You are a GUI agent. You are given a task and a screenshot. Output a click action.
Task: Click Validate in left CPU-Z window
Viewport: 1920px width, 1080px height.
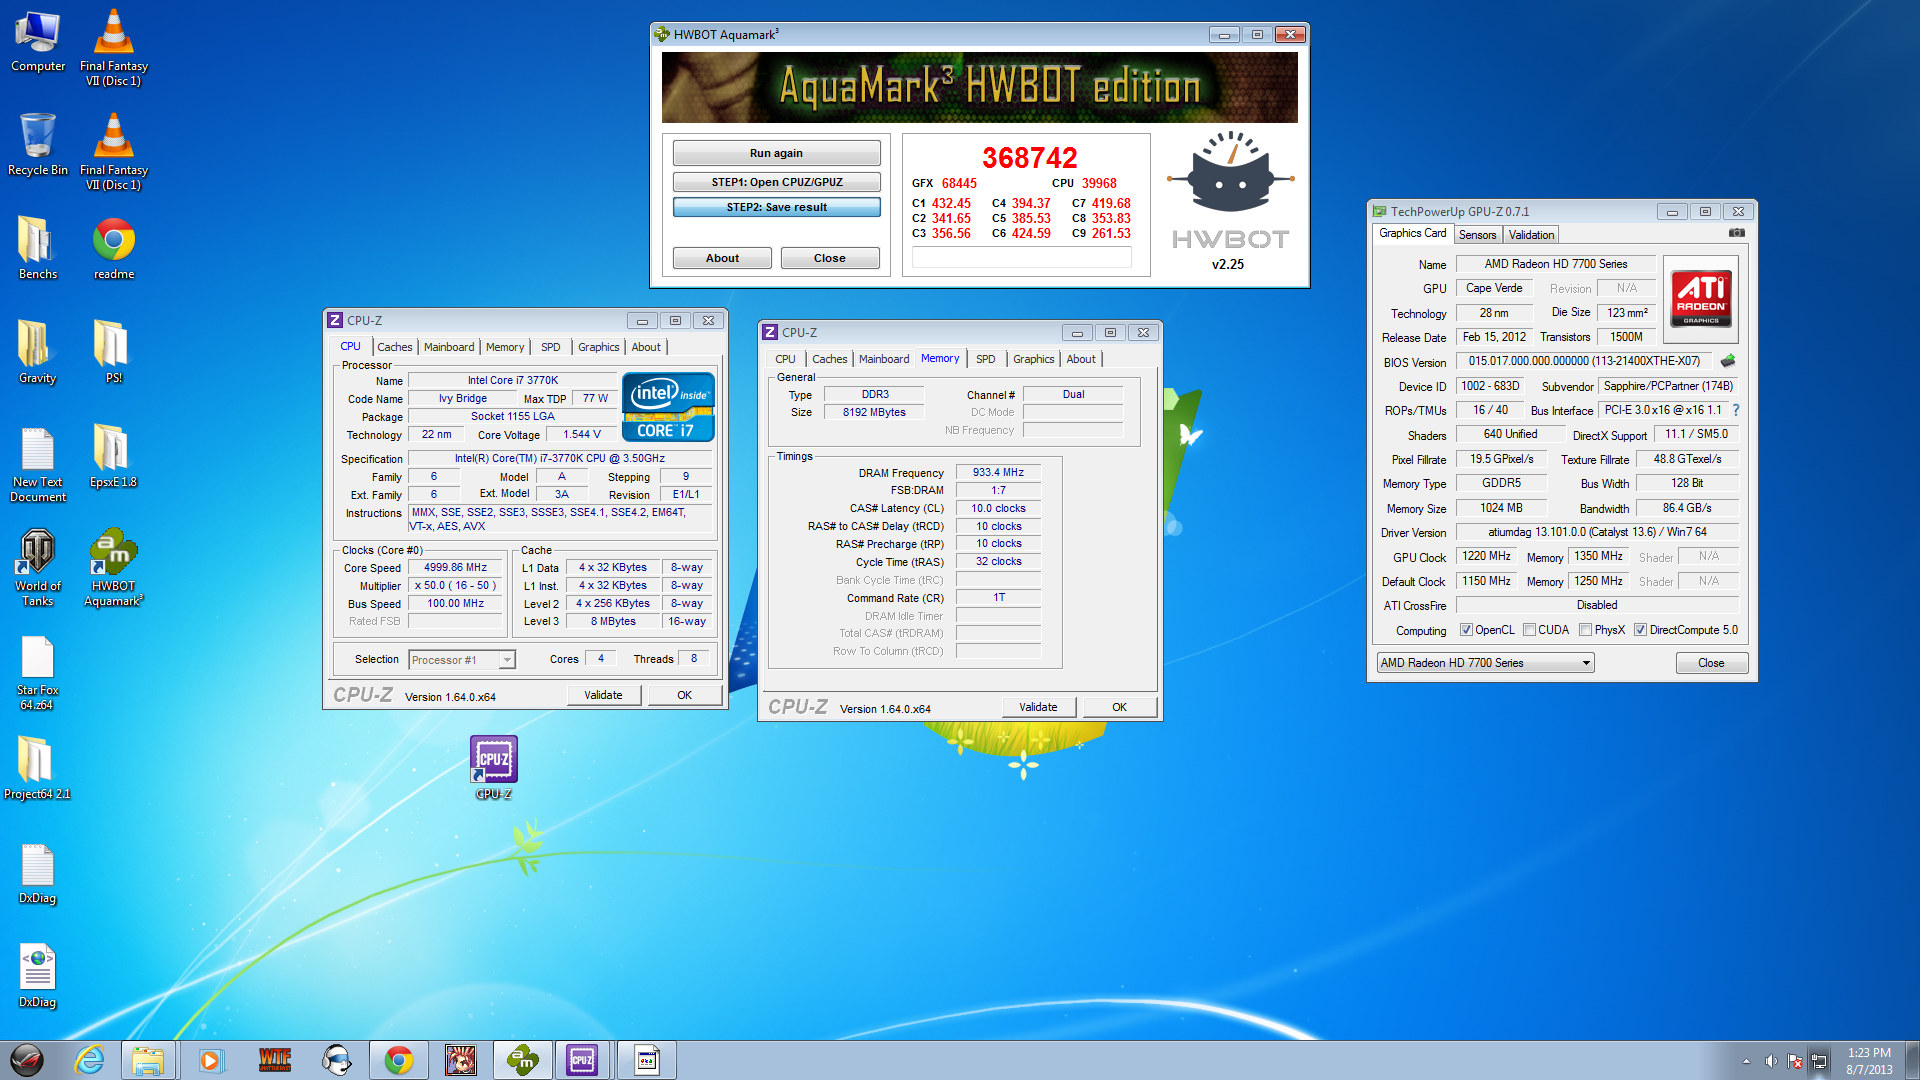603,695
